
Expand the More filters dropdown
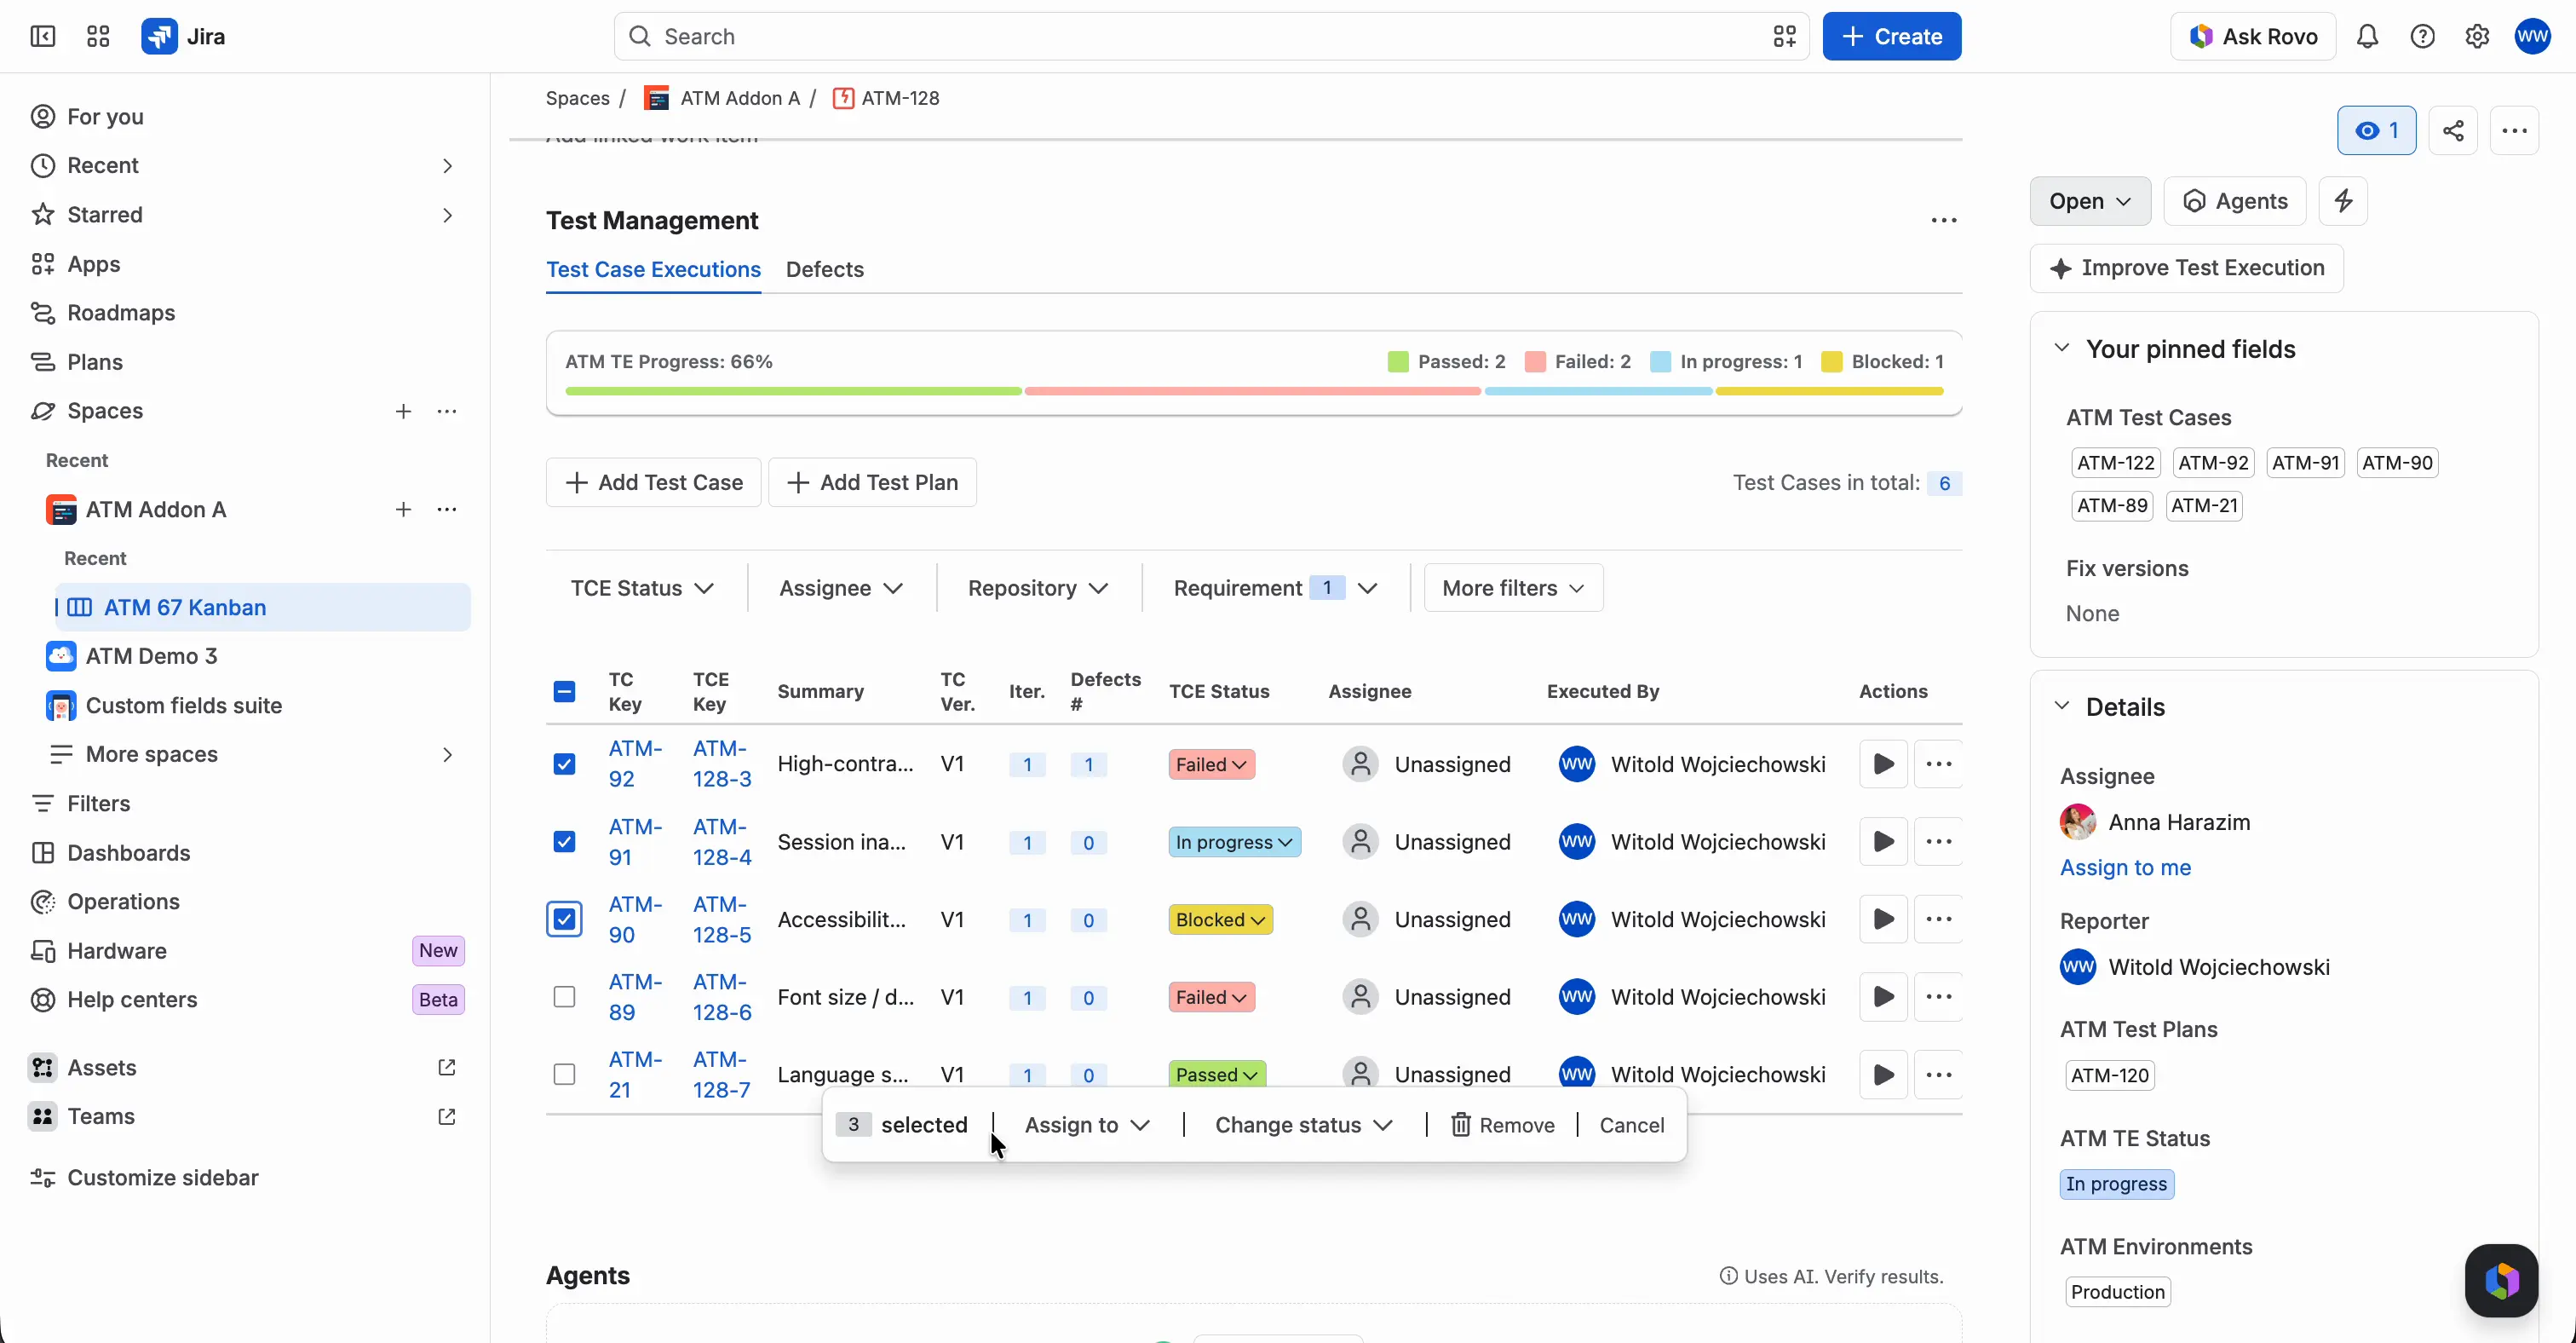[1513, 588]
